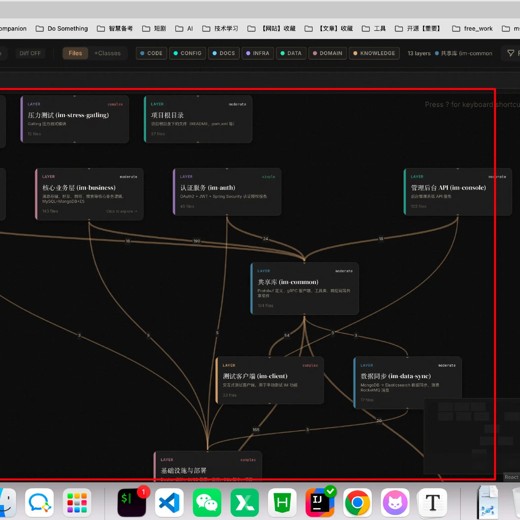Select the 测试客户端 (im-client) layer node

[270, 380]
